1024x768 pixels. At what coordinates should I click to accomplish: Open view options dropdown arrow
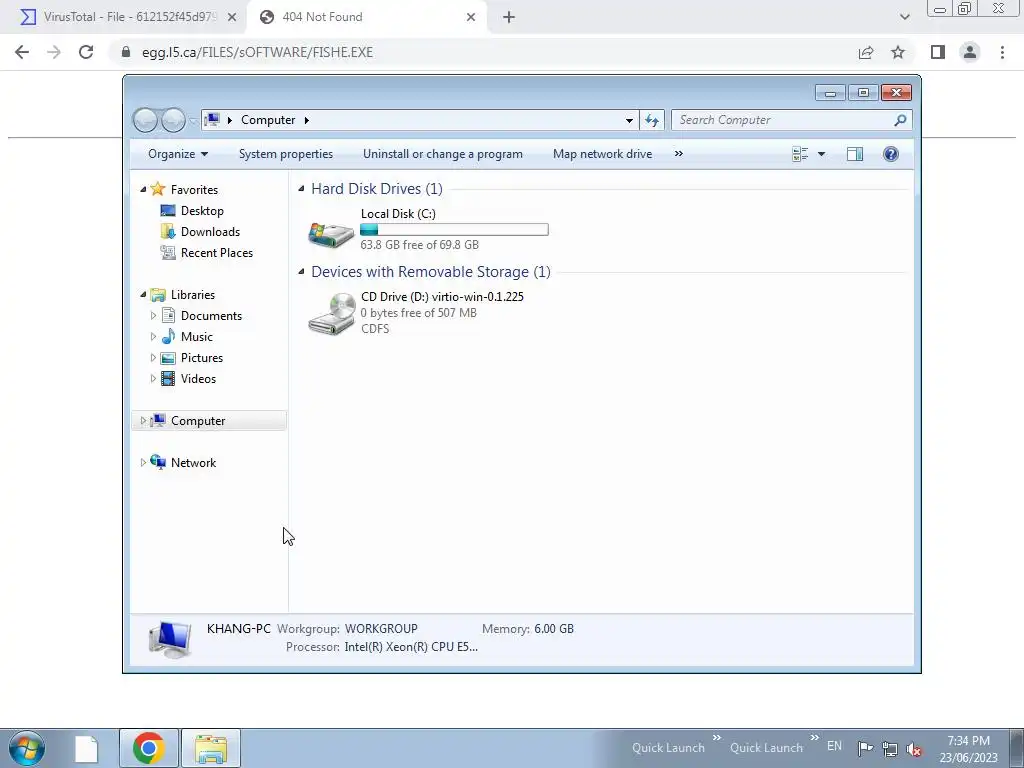pyautogui.click(x=822, y=154)
